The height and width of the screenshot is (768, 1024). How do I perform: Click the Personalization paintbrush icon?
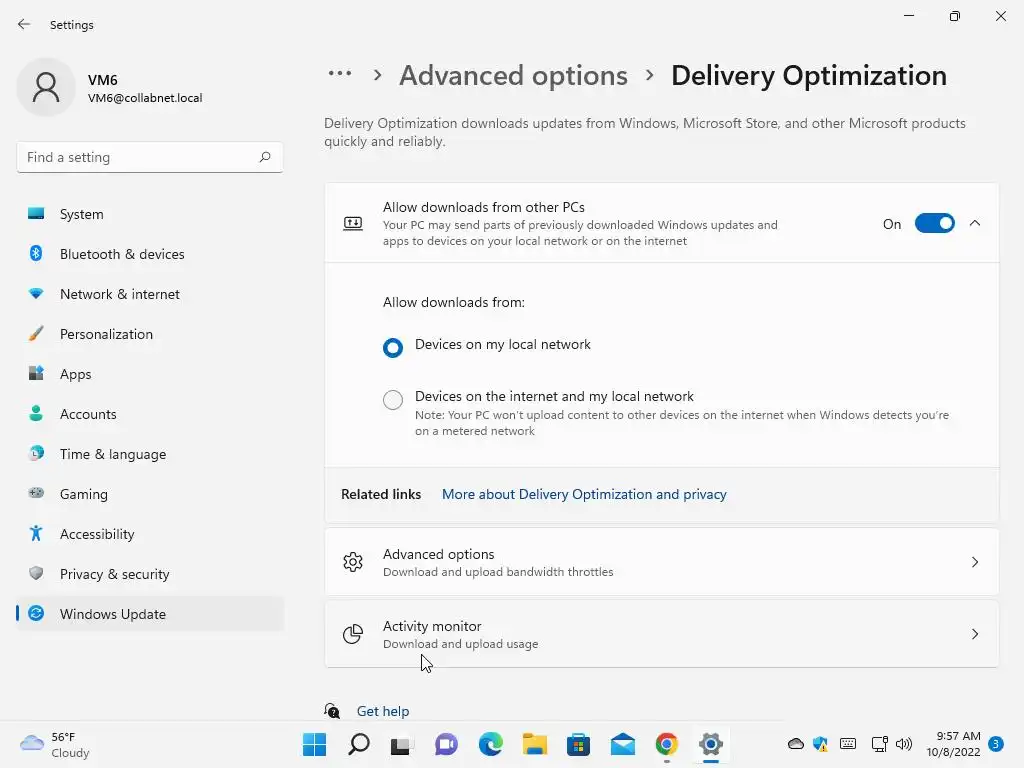36,334
